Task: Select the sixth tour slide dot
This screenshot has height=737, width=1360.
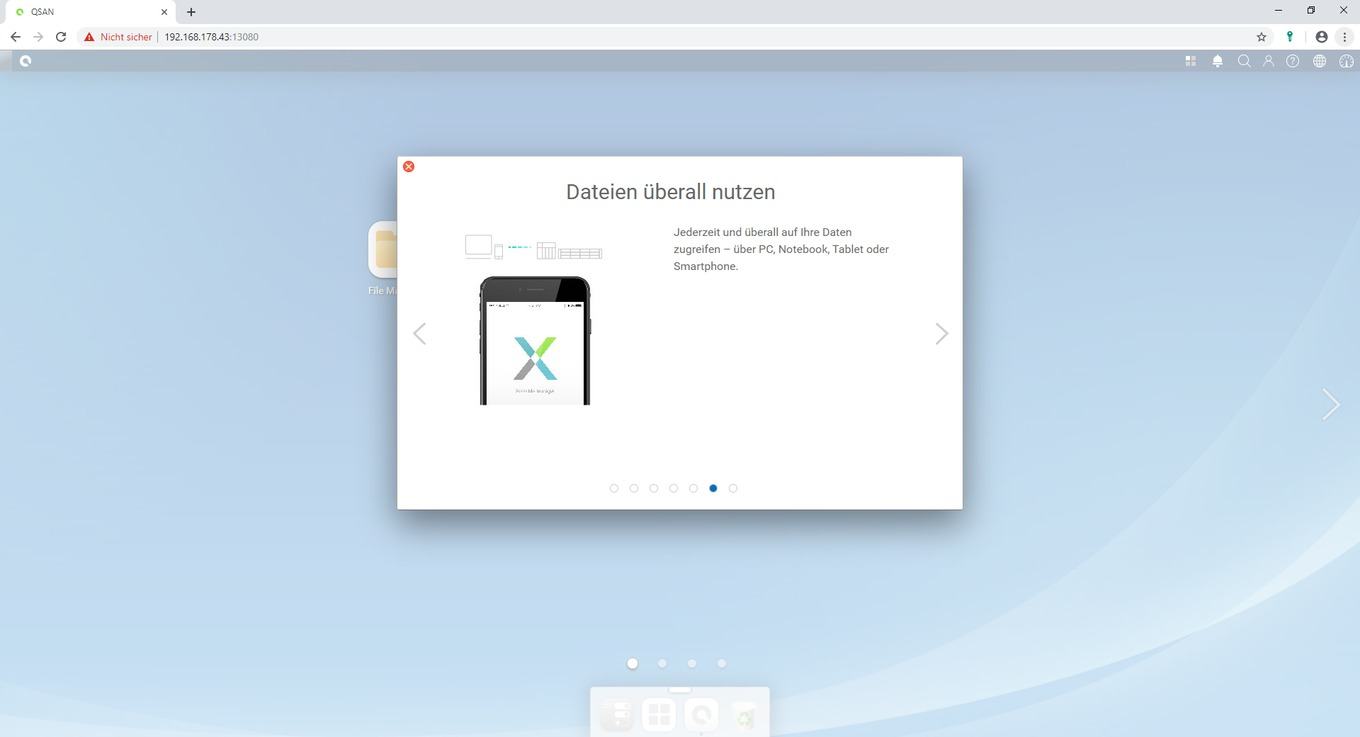Action: click(713, 488)
